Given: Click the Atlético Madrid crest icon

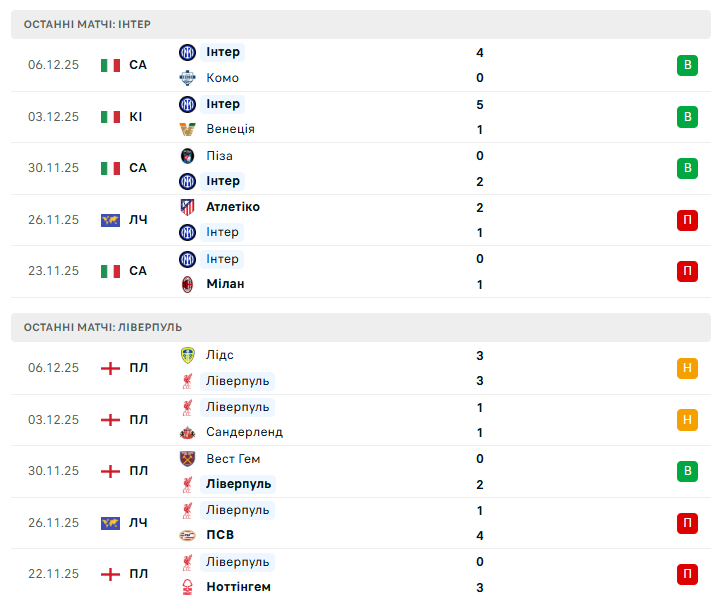Looking at the screenshot, I should (x=187, y=207).
